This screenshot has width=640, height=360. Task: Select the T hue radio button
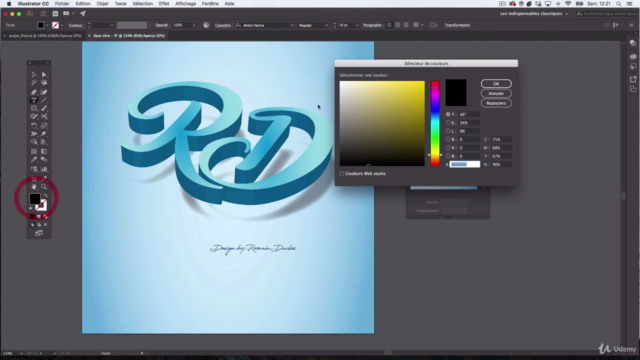[448, 114]
